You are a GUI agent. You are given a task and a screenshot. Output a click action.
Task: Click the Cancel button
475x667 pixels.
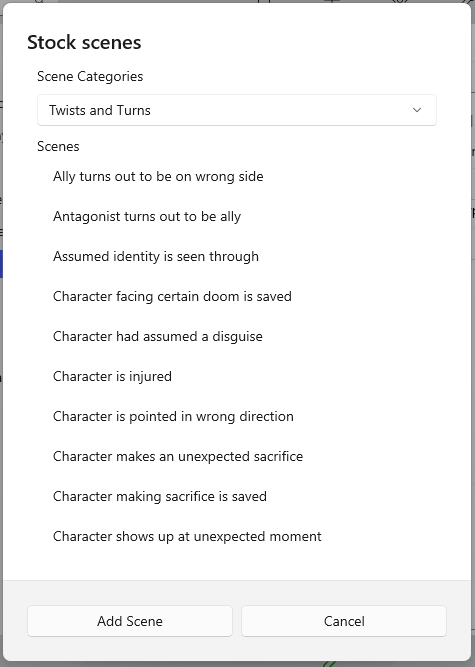point(344,621)
